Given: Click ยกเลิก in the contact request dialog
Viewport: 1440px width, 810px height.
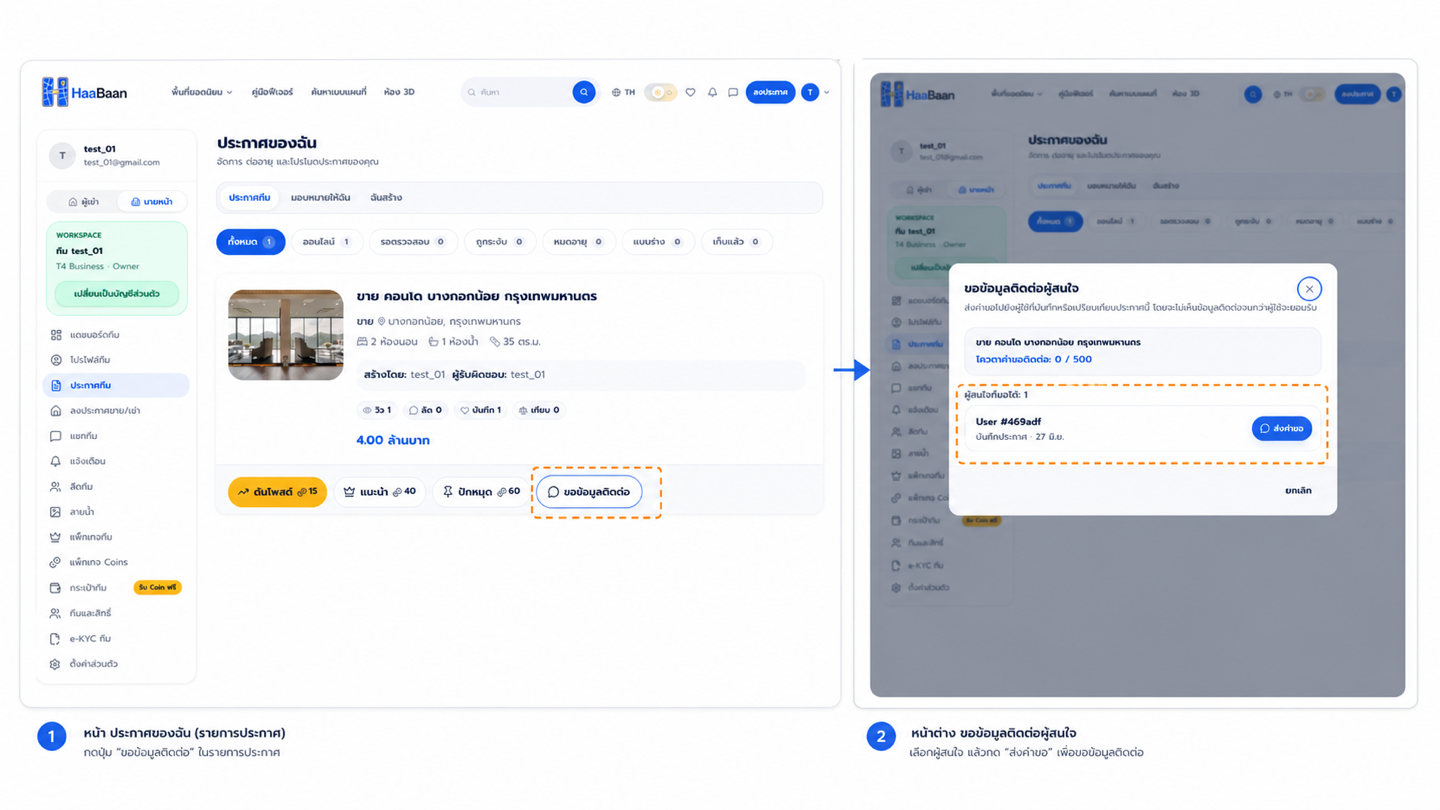Looking at the screenshot, I should (1298, 491).
